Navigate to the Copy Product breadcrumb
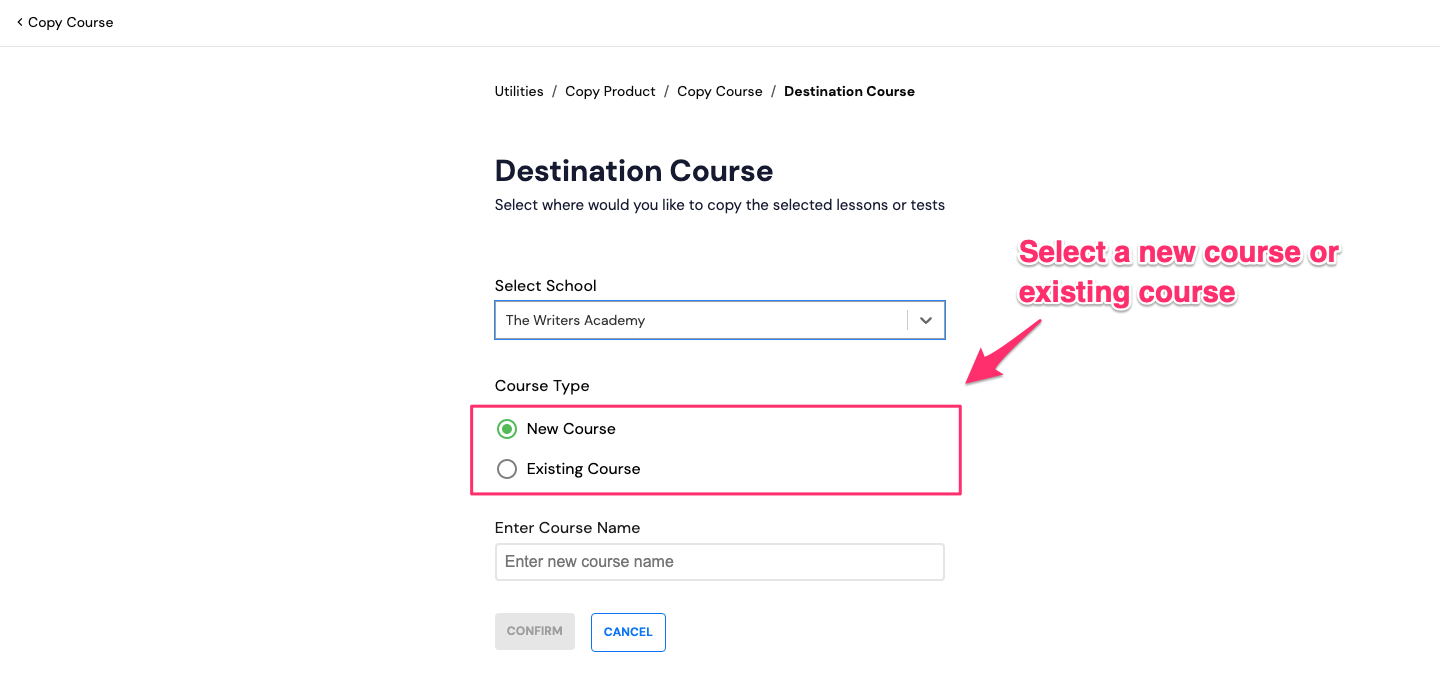Viewport: 1440px width, 683px height. click(610, 91)
